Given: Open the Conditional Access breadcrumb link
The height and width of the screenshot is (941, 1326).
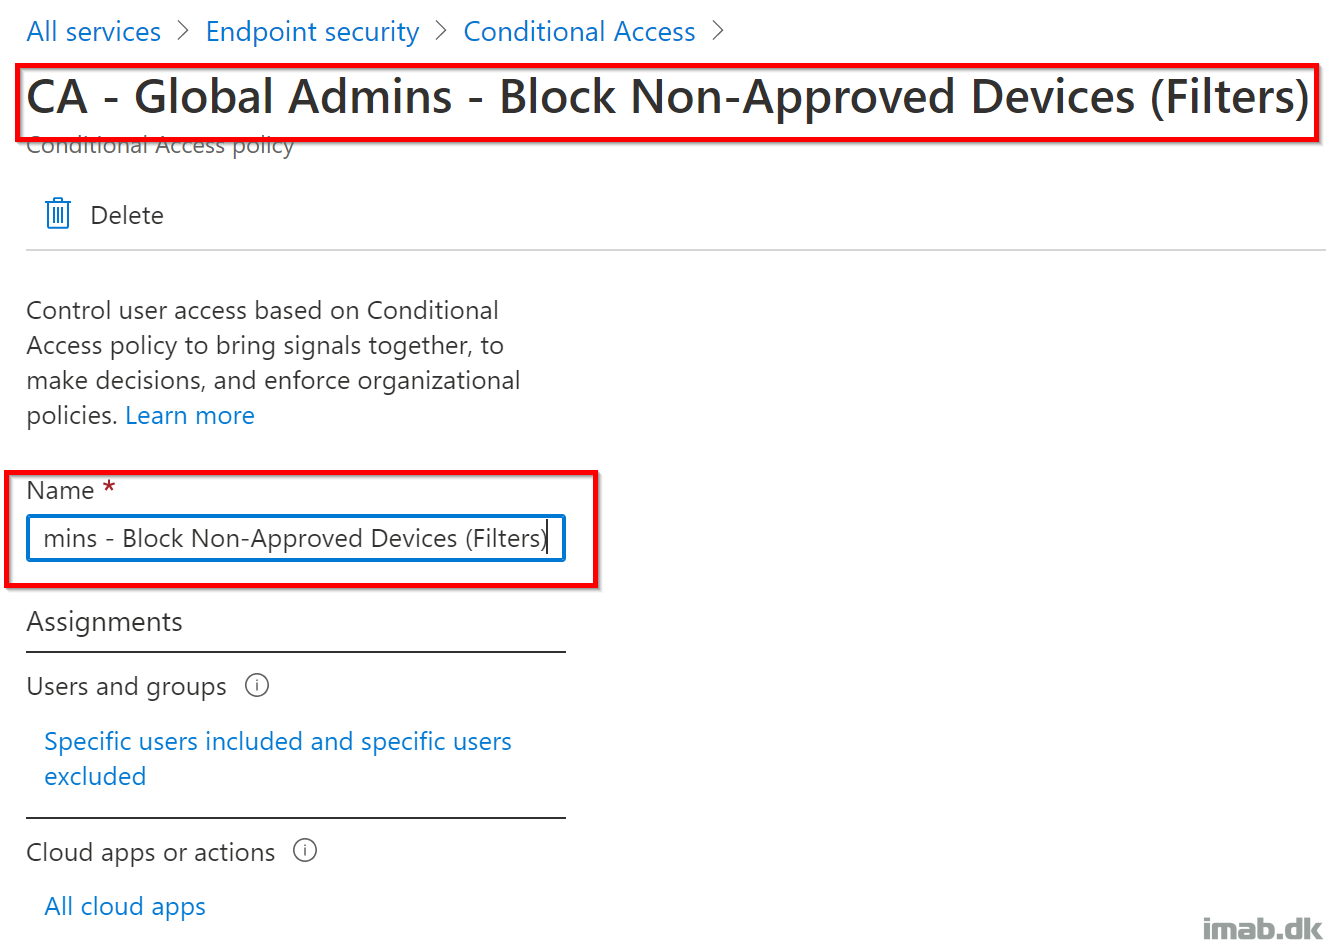Looking at the screenshot, I should click(579, 32).
